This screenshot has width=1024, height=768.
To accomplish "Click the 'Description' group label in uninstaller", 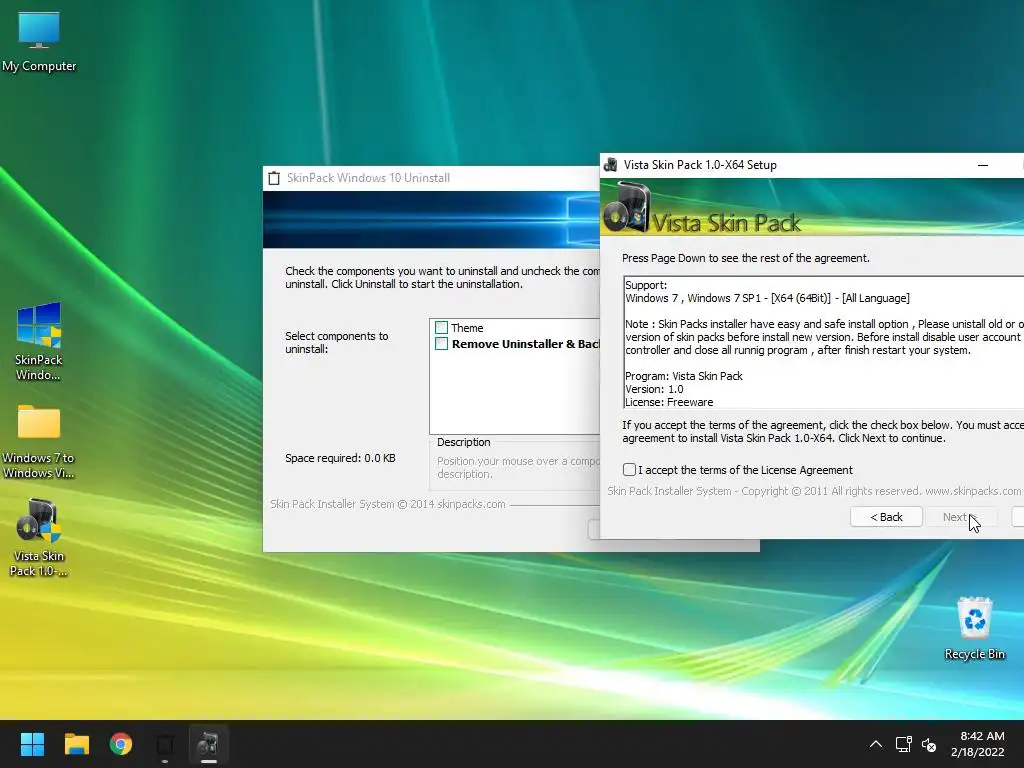I will pos(464,442).
